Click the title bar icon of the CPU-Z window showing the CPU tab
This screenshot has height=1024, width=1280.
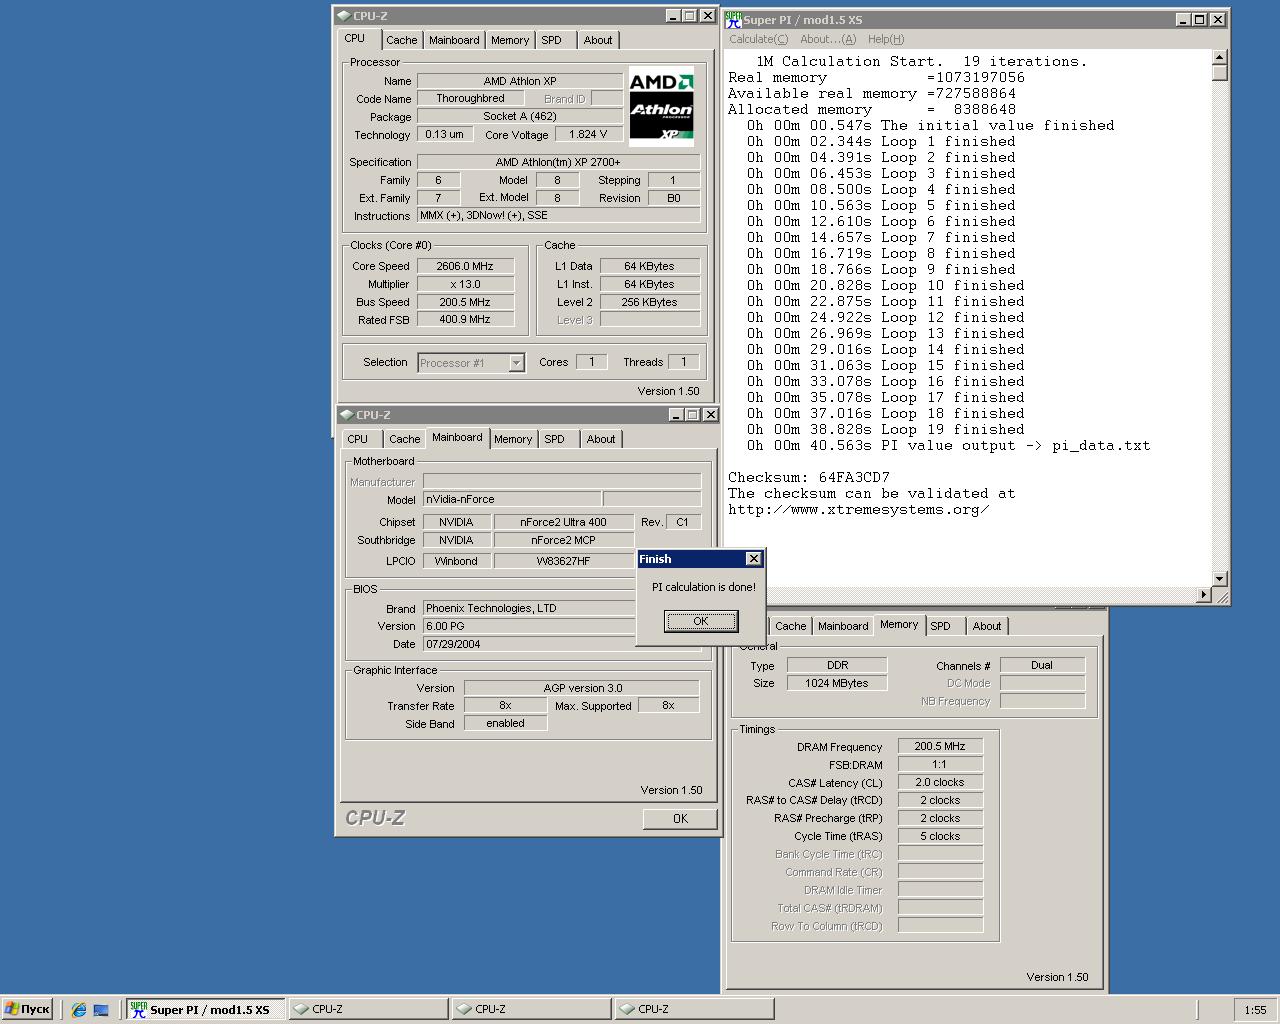coord(343,16)
